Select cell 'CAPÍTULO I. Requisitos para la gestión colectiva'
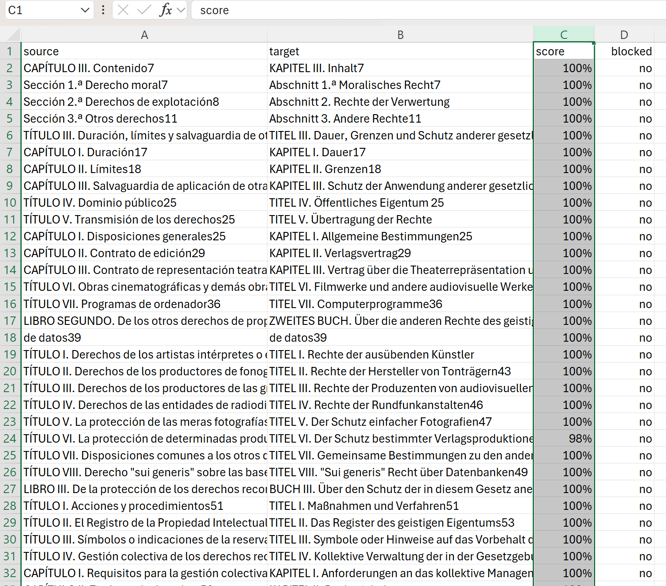The height and width of the screenshot is (586, 666). (144, 573)
